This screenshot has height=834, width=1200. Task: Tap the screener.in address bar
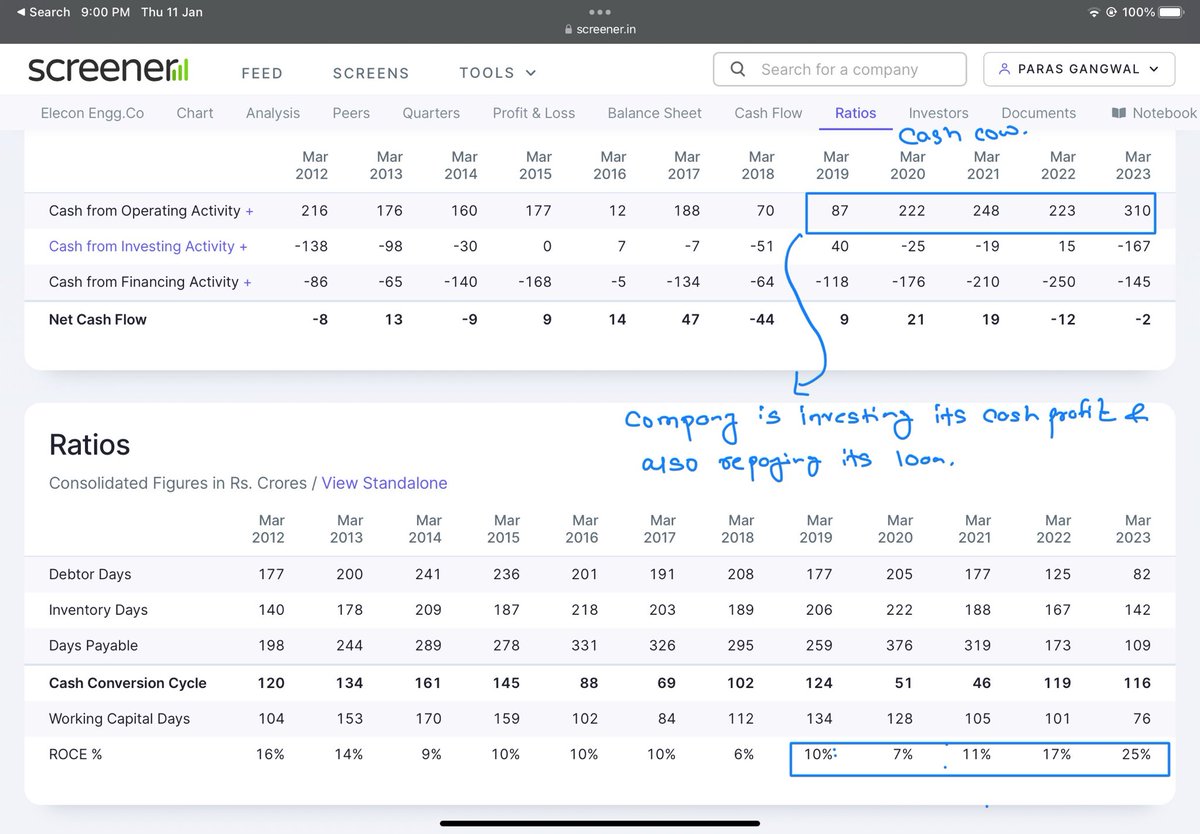(600, 30)
